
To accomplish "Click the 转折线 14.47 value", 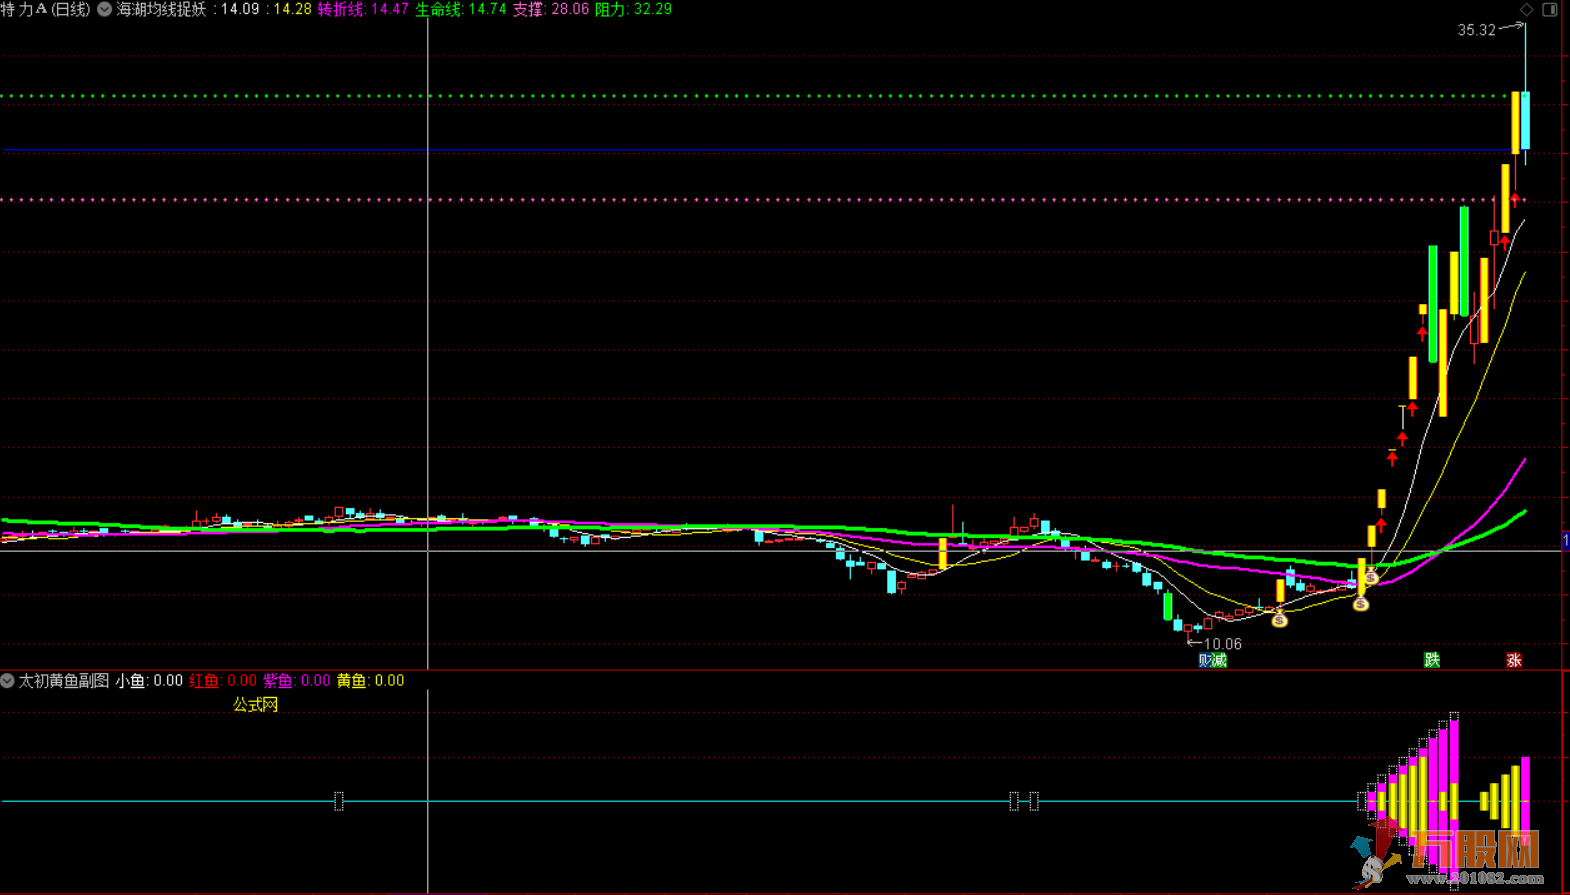I will point(363,9).
